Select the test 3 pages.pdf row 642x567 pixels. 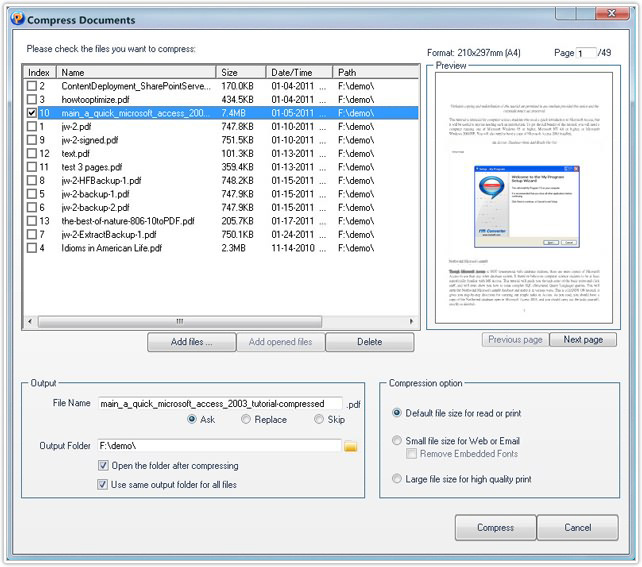point(221,167)
